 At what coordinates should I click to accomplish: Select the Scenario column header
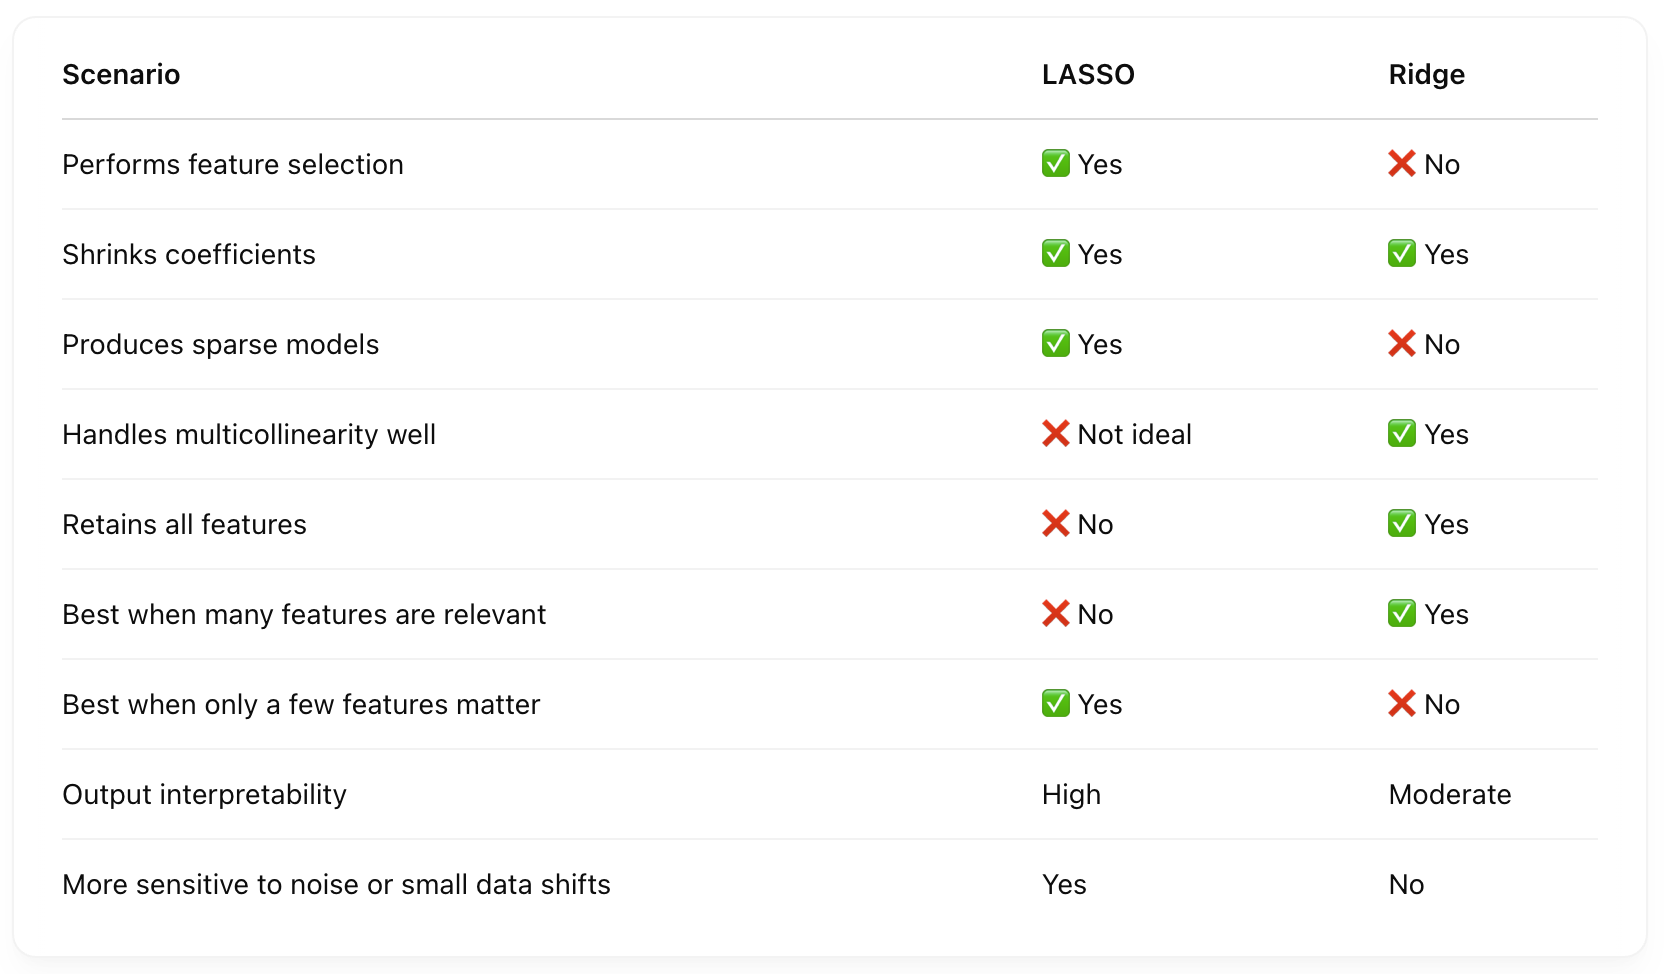pyautogui.click(x=121, y=75)
